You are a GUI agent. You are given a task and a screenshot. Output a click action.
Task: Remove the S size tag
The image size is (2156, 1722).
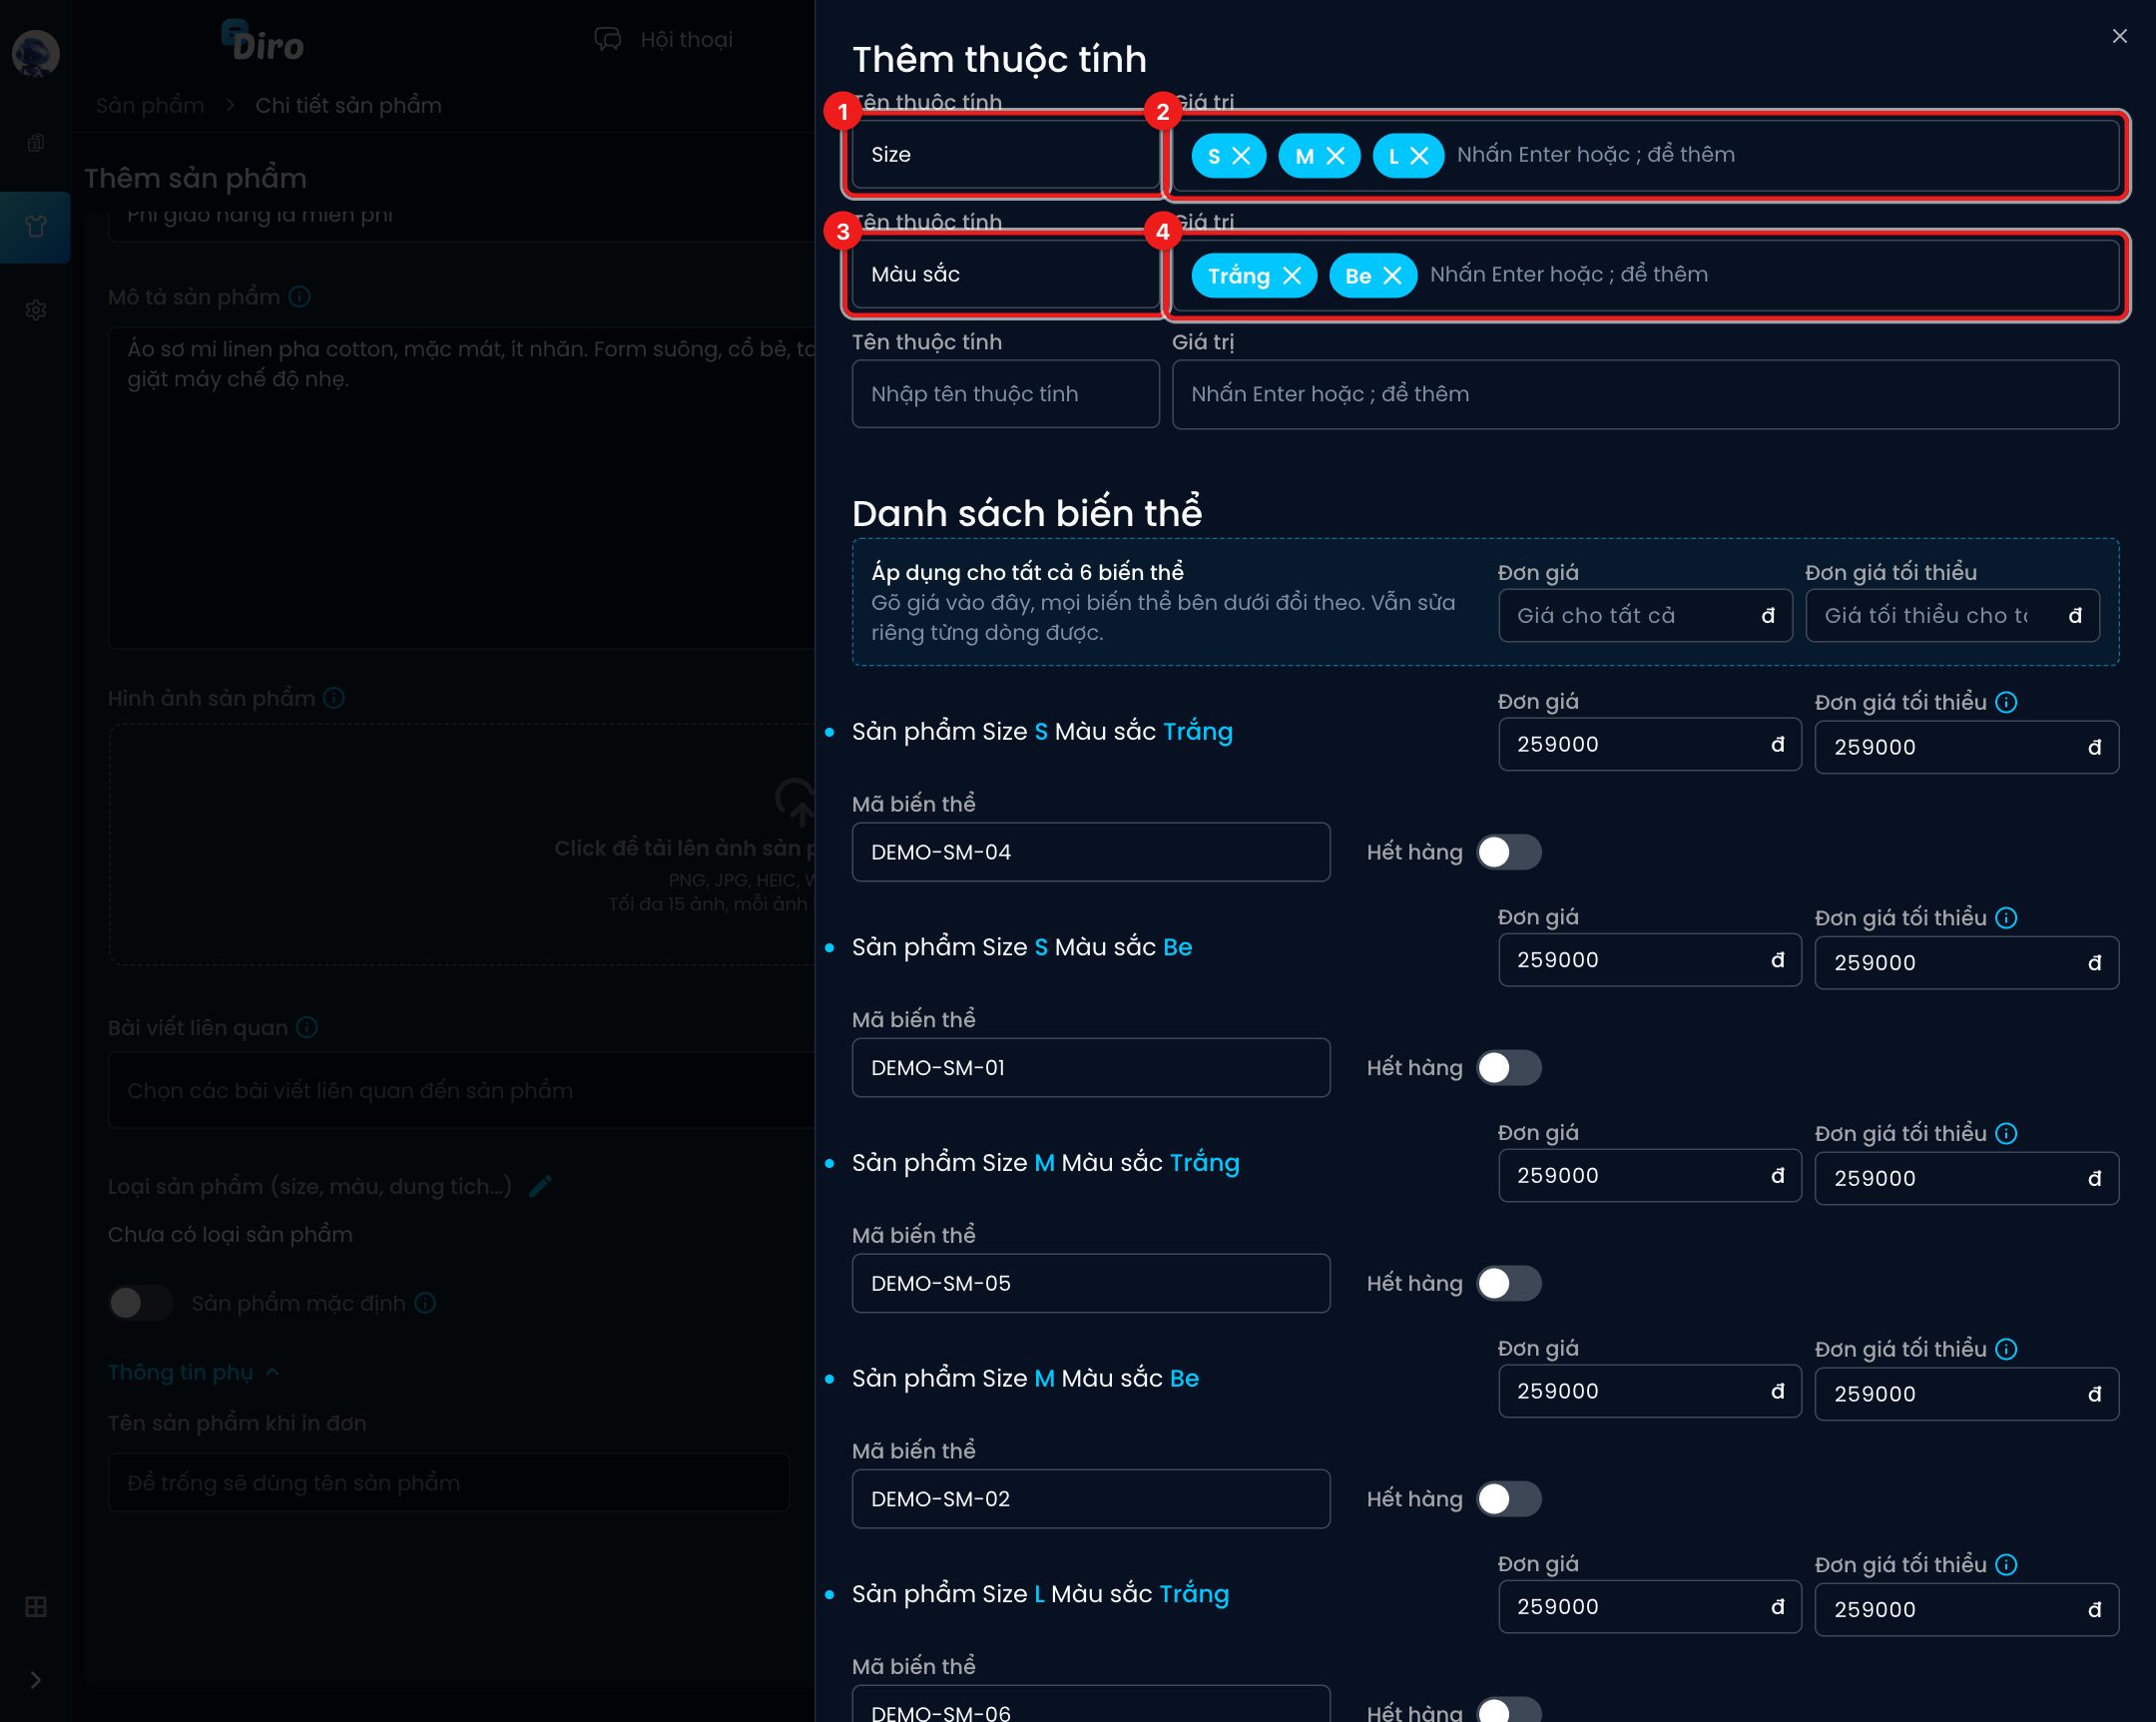(1241, 156)
